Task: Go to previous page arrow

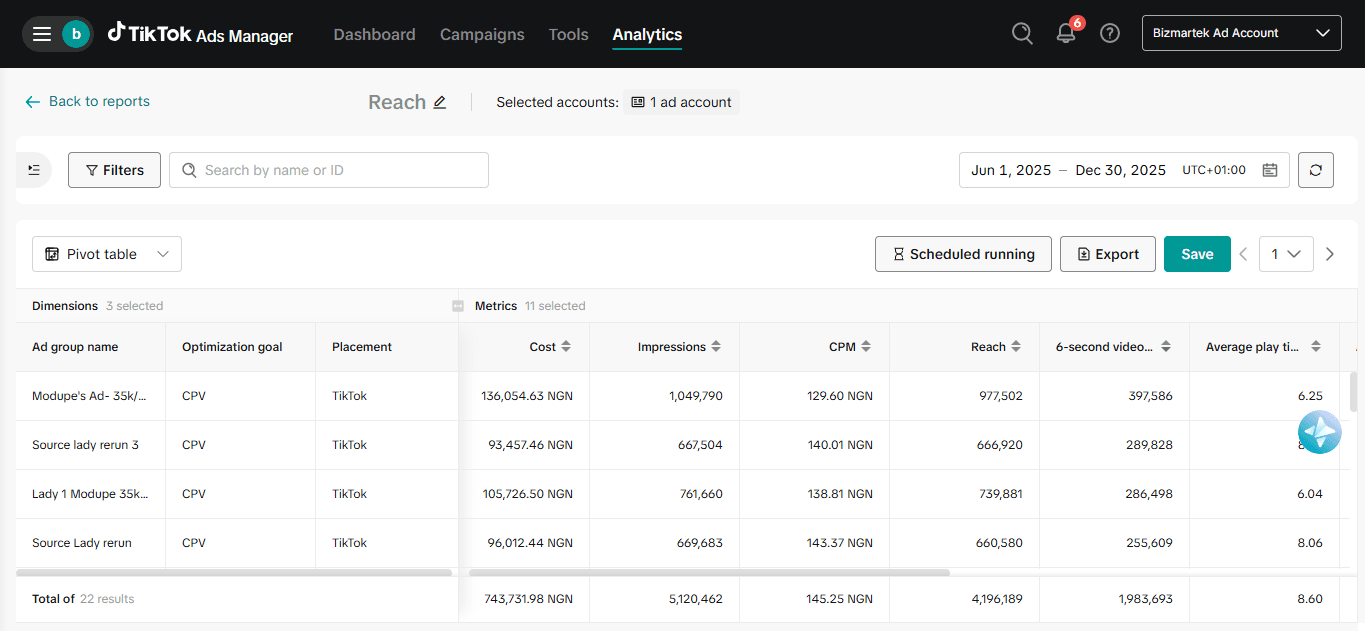Action: pos(1243,254)
